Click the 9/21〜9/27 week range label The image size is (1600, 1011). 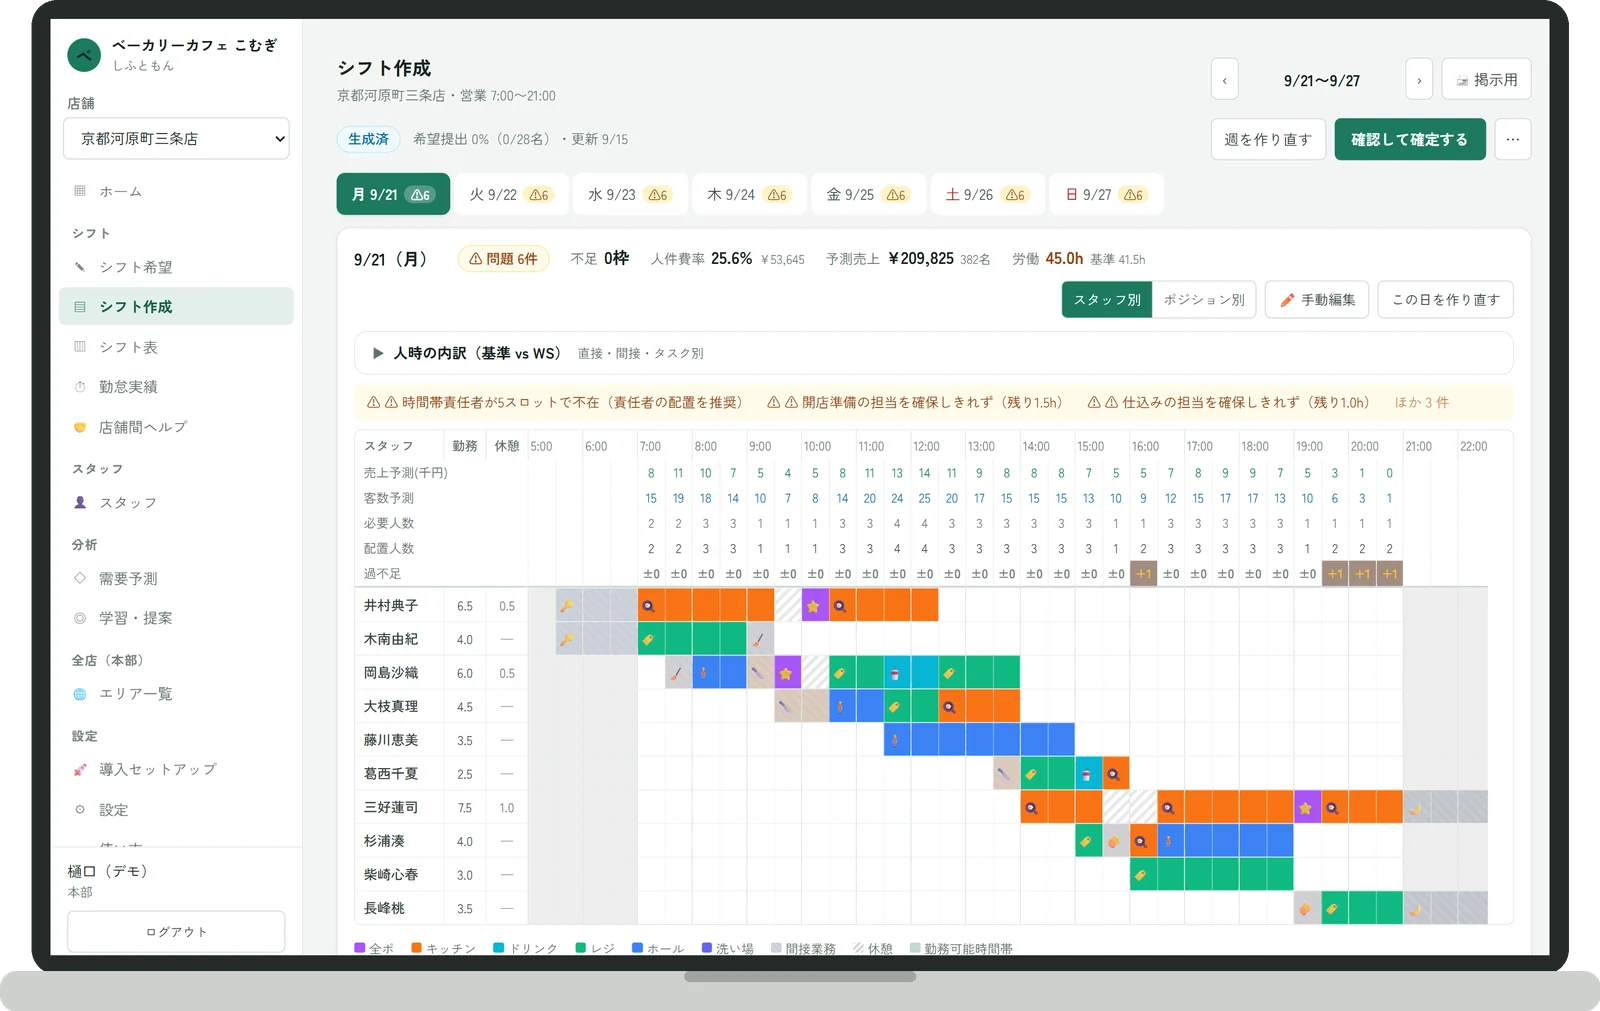[x=1322, y=81]
